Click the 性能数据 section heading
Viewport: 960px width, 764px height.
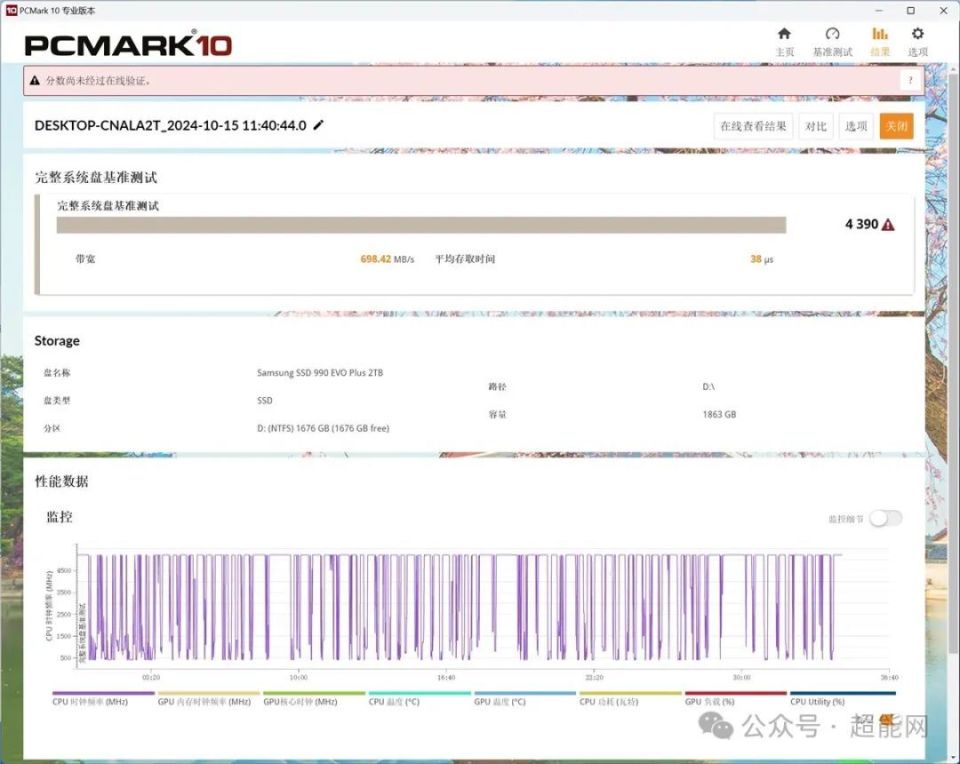(61, 481)
